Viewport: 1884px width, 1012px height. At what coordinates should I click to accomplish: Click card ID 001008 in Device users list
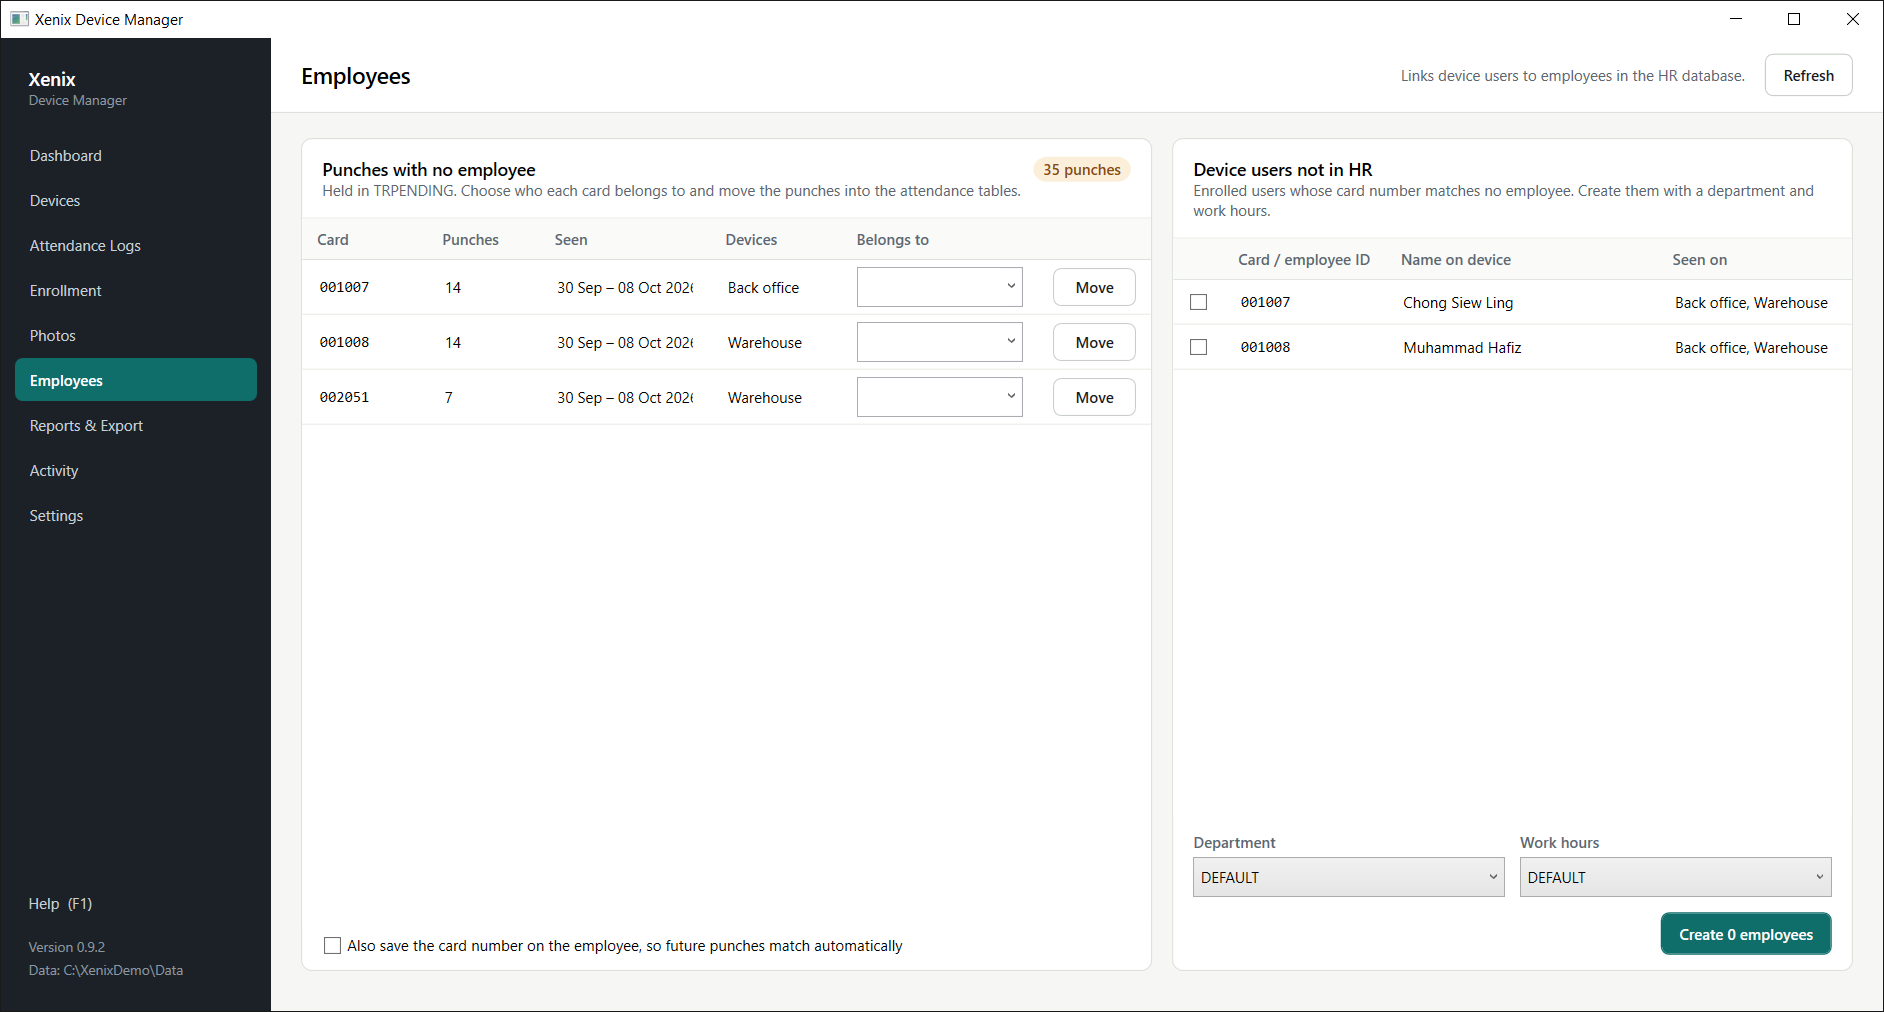1265,347
